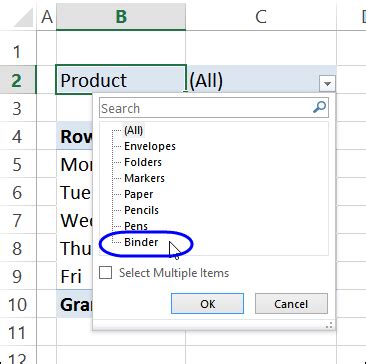Select row 4 header
The width and height of the screenshot is (366, 364).
pos(17,136)
